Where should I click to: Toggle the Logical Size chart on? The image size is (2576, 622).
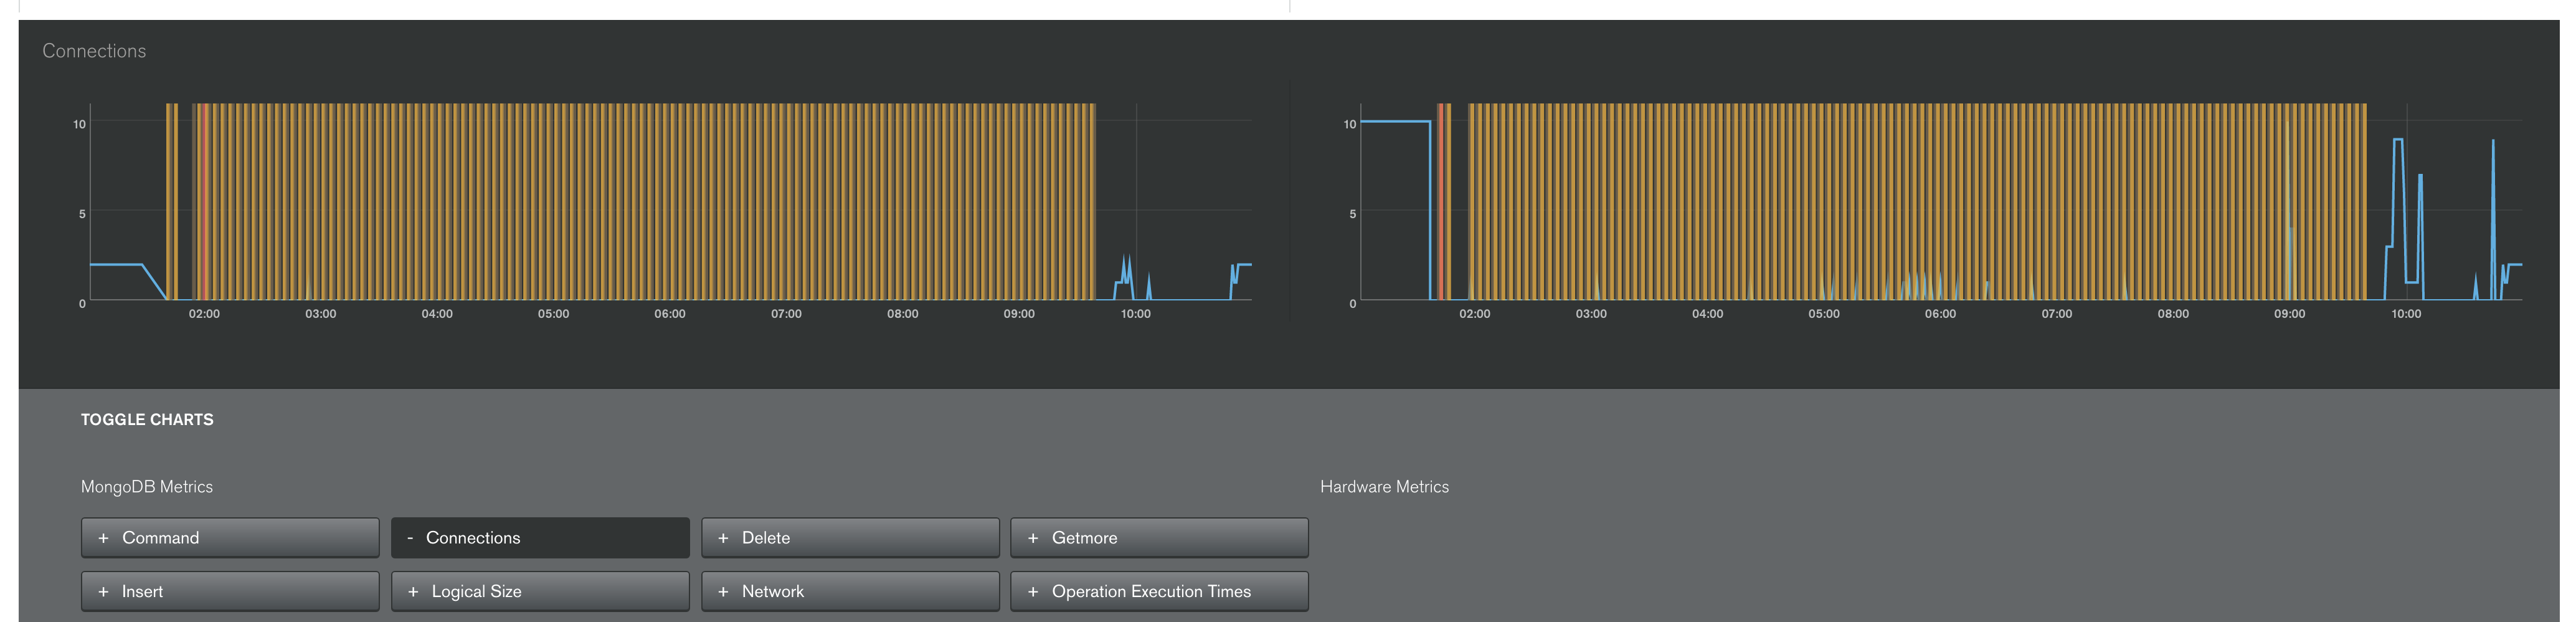point(540,591)
